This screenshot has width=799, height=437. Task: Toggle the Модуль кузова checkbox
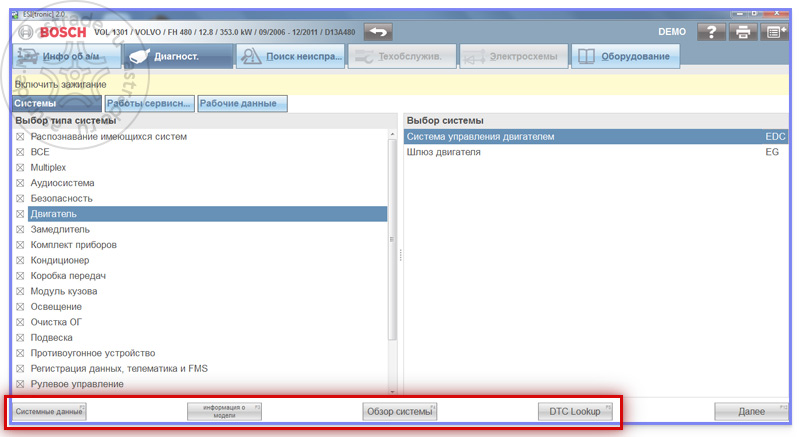[x=20, y=291]
